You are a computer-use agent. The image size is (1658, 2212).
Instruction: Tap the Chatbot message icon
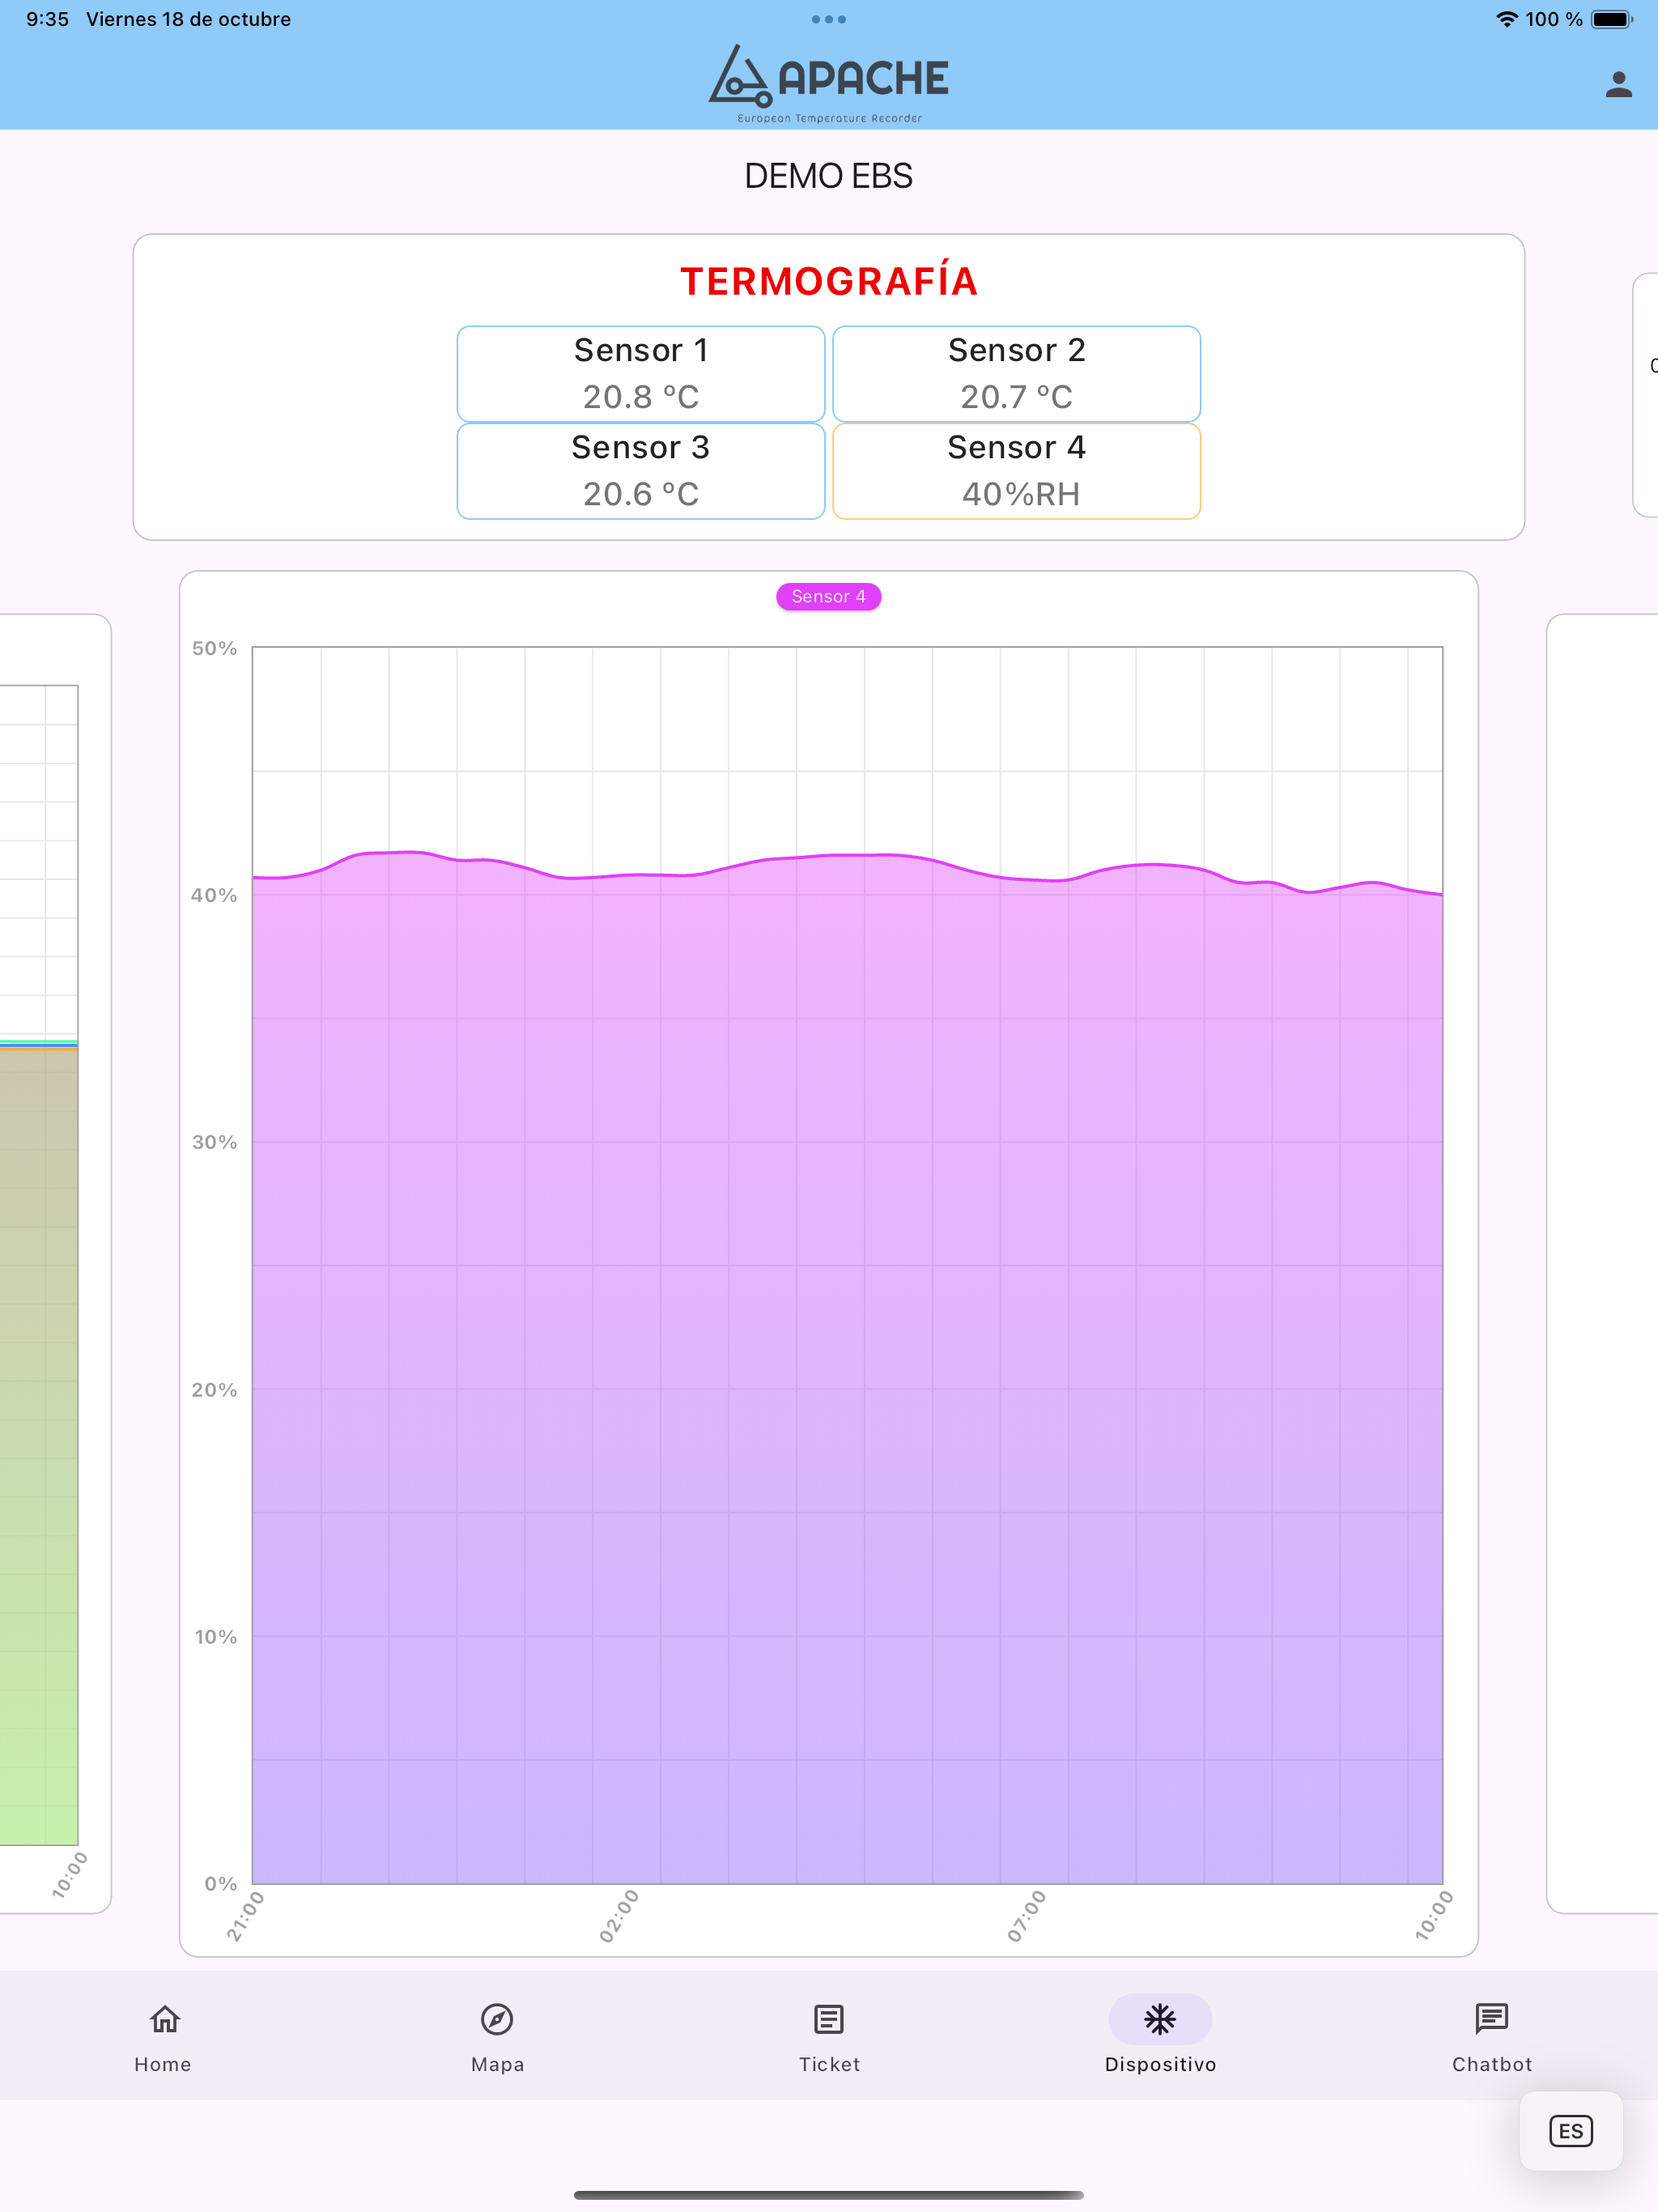pos(1491,2019)
